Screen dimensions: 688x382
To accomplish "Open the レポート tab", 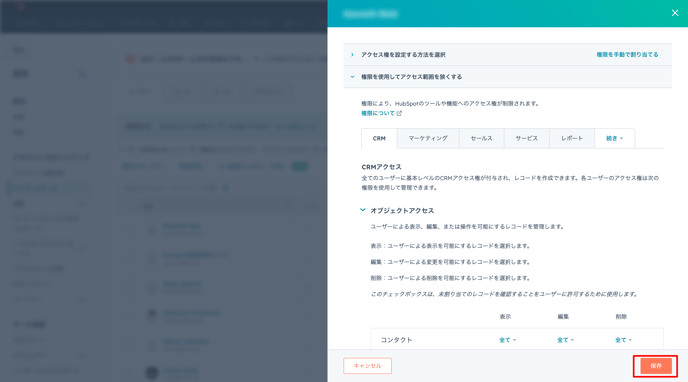I will pyautogui.click(x=572, y=138).
